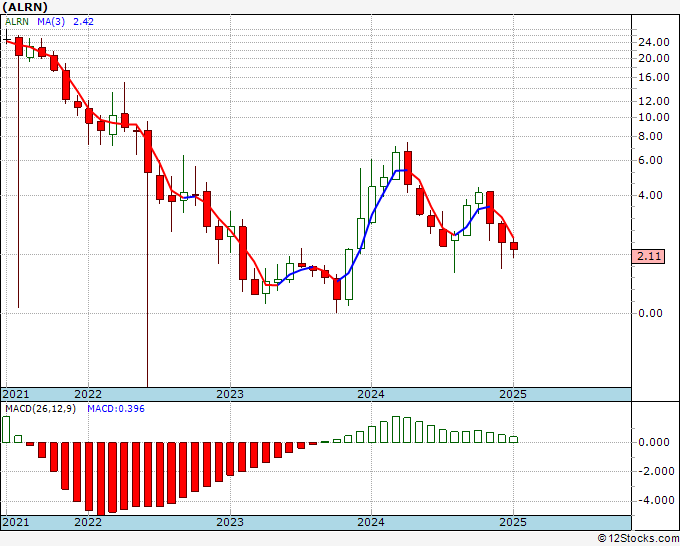
Task: Click the 24.00 price axis label
Action: pos(654,43)
